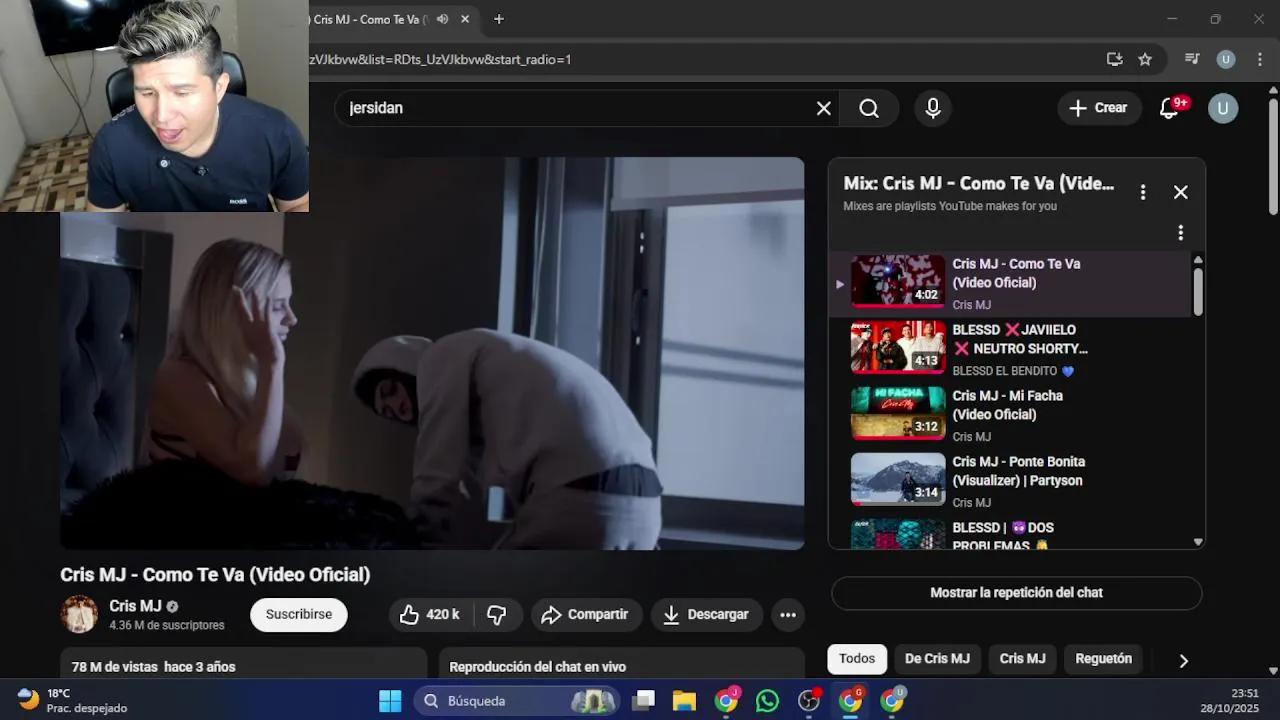The height and width of the screenshot is (720, 1280).
Task: Open Task View on the taskbar
Action: pos(644,701)
